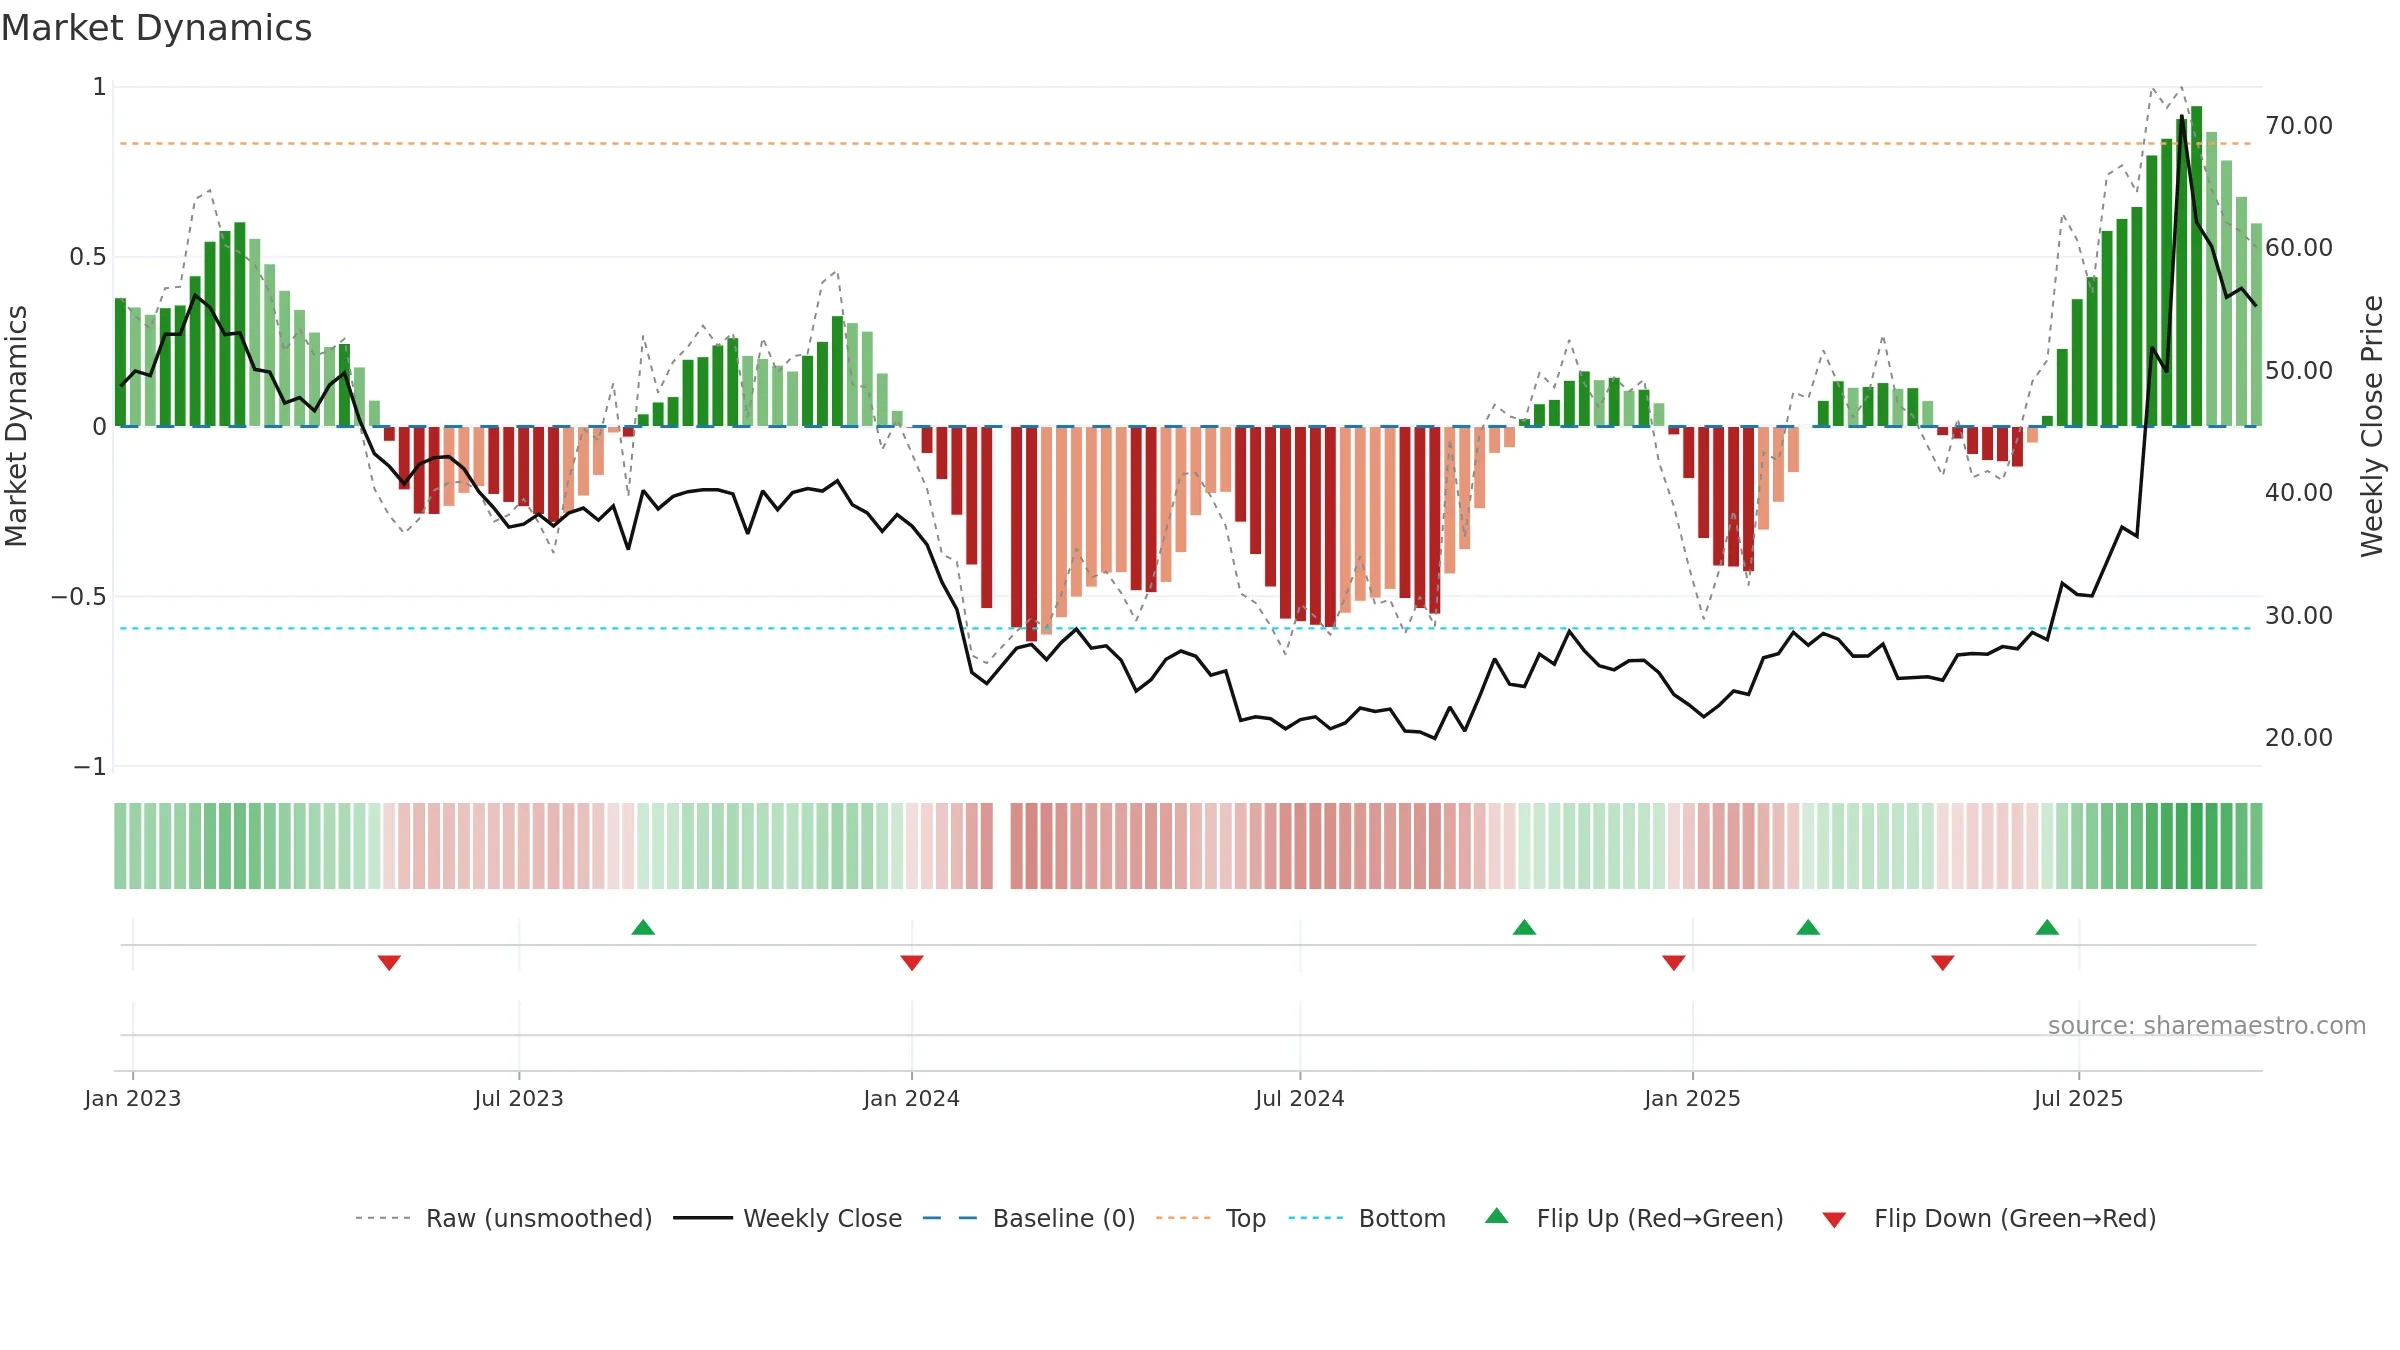Select the green flip-up marker before Jul 2025
The height and width of the screenshot is (1350, 2400).
click(x=2047, y=928)
